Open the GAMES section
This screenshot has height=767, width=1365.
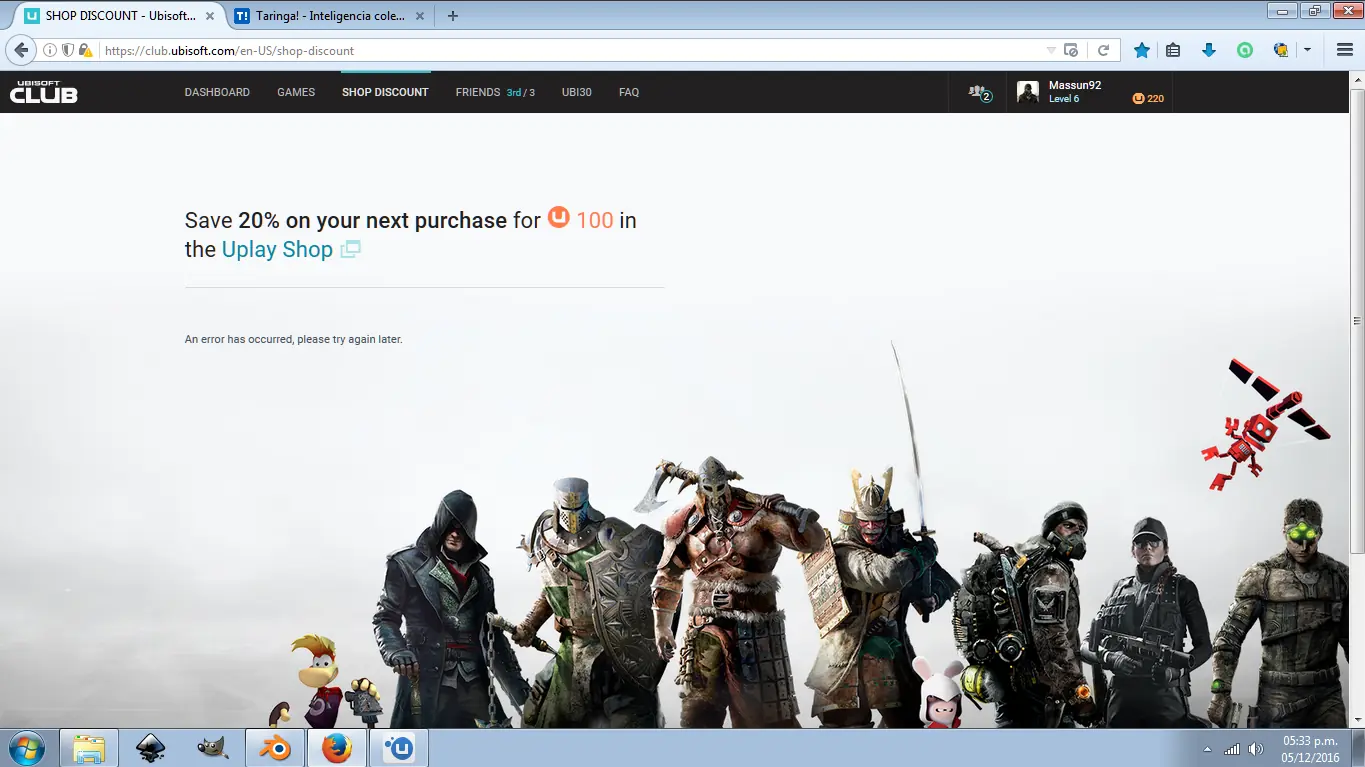coord(296,92)
